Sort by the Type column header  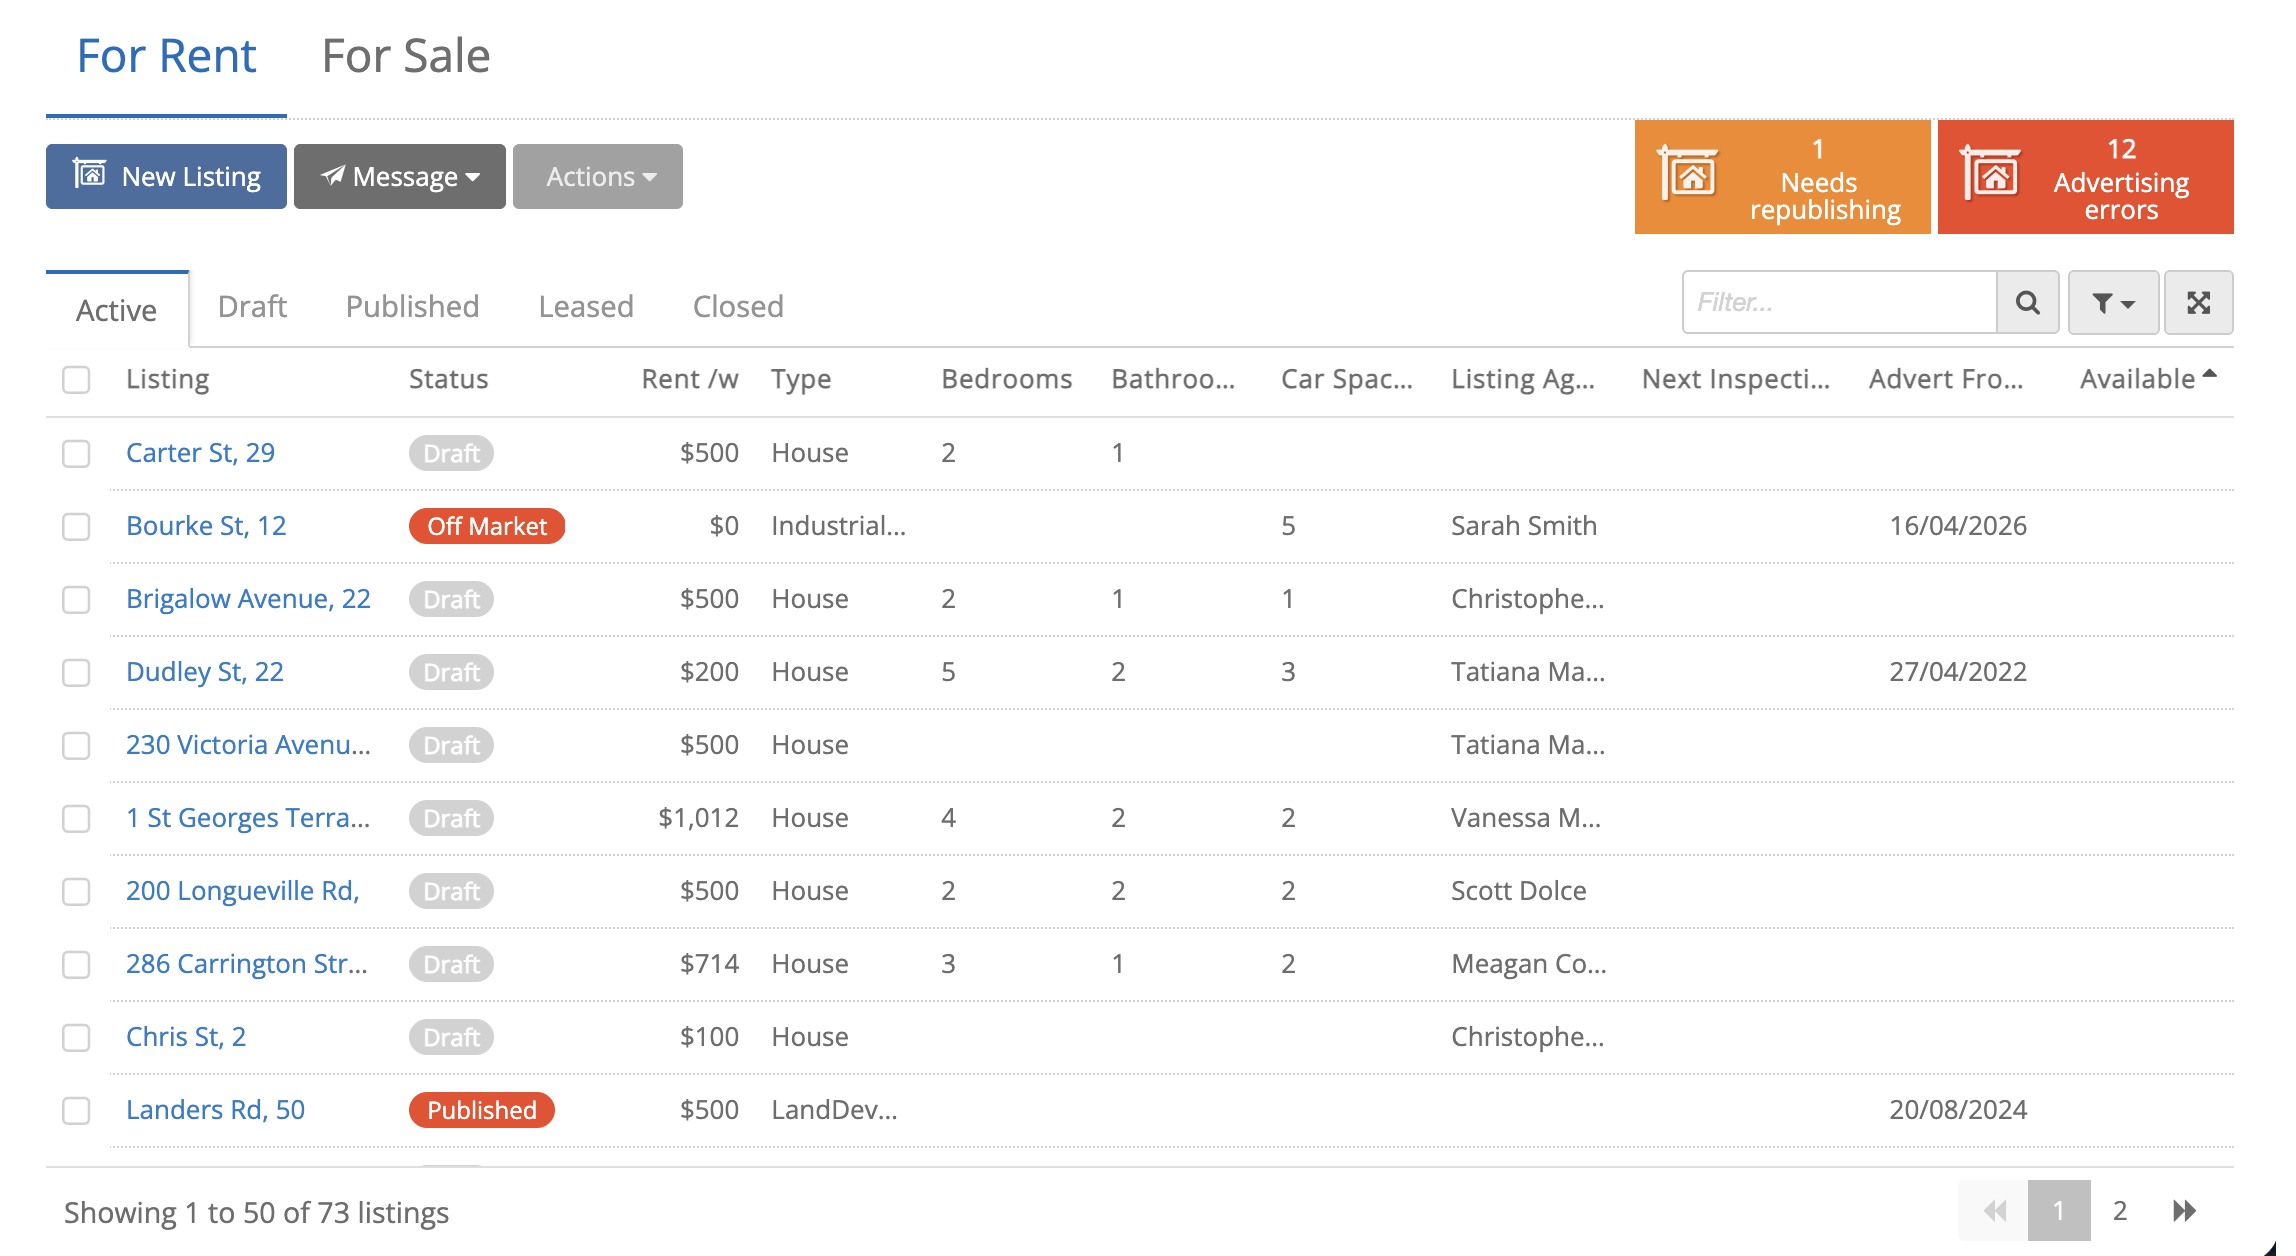coord(801,380)
